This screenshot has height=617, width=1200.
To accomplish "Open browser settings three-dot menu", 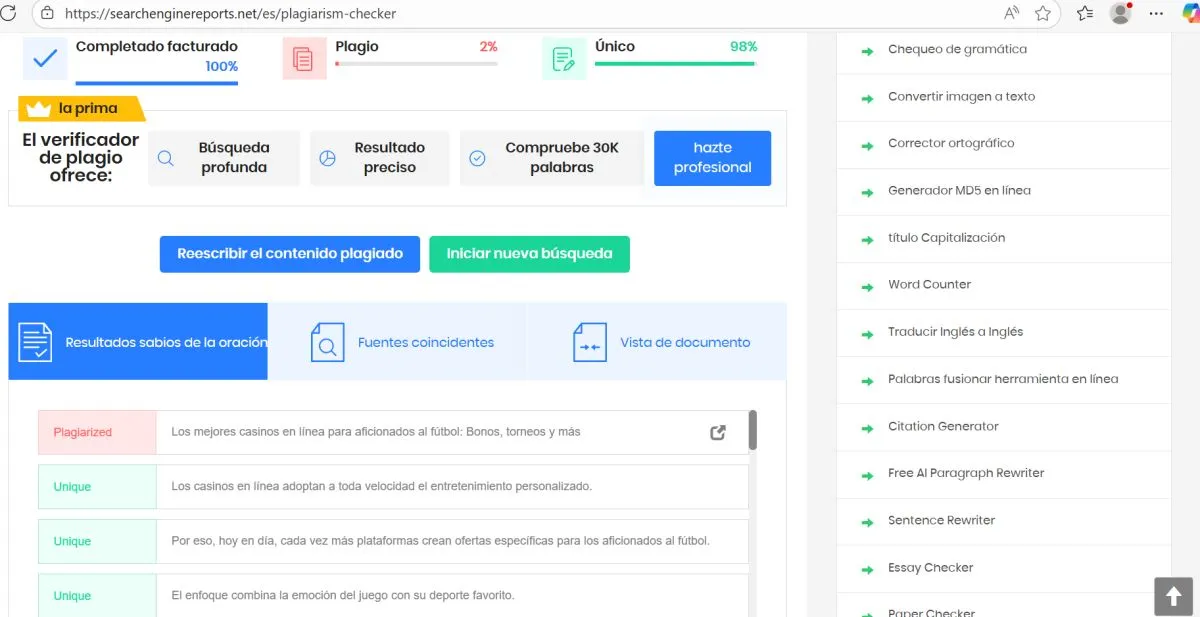I will [1157, 13].
